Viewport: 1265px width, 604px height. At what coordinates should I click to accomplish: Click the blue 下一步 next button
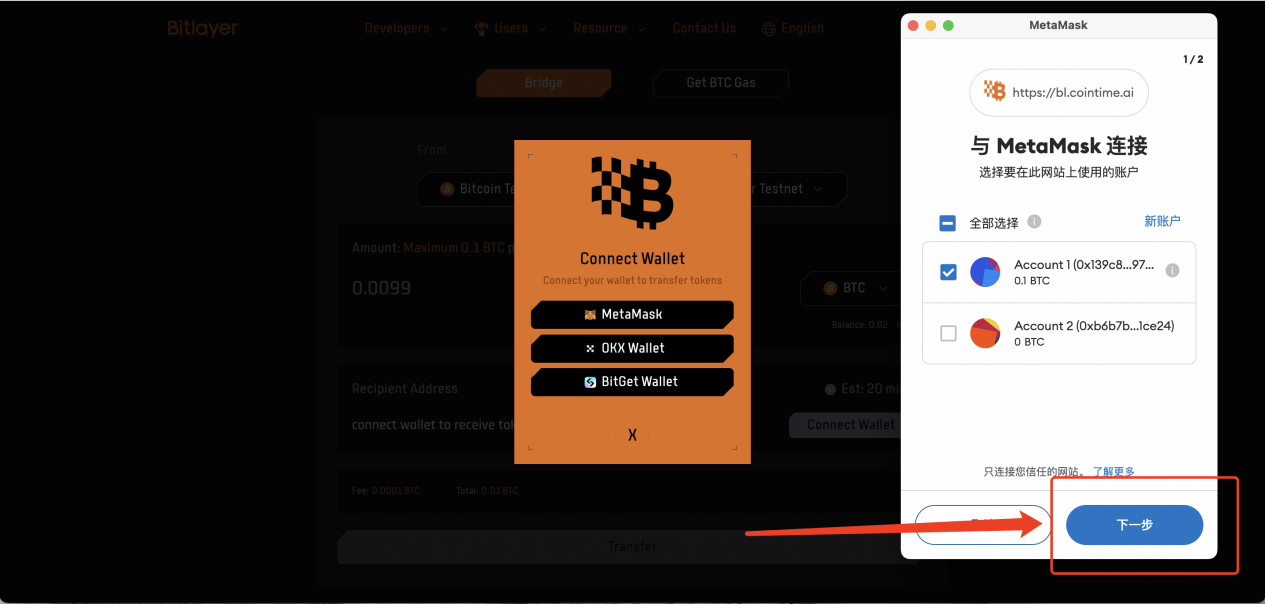pos(1134,525)
